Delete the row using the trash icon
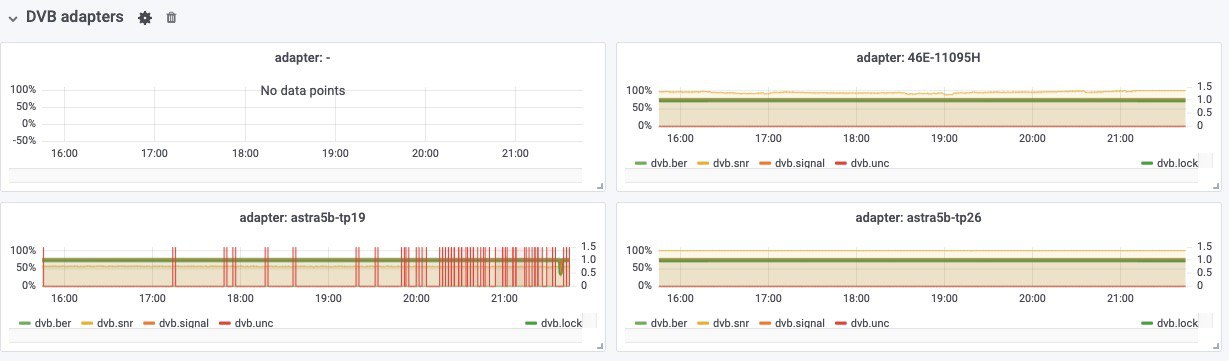 coord(171,18)
